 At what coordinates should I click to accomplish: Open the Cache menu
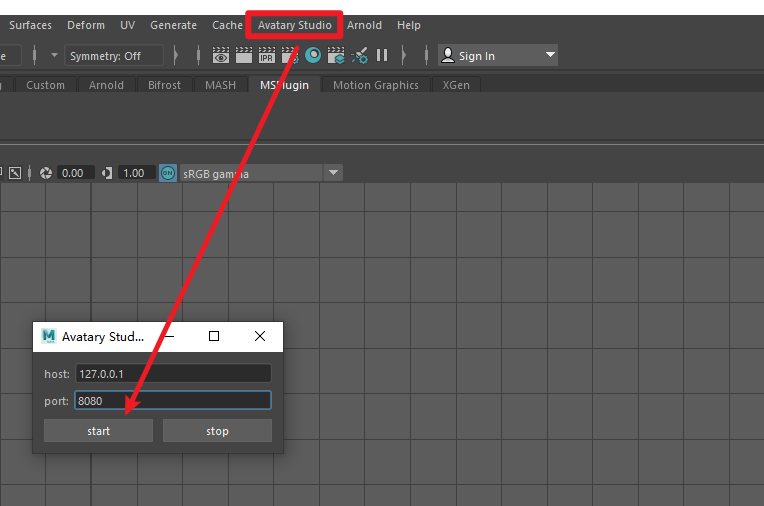tap(227, 25)
